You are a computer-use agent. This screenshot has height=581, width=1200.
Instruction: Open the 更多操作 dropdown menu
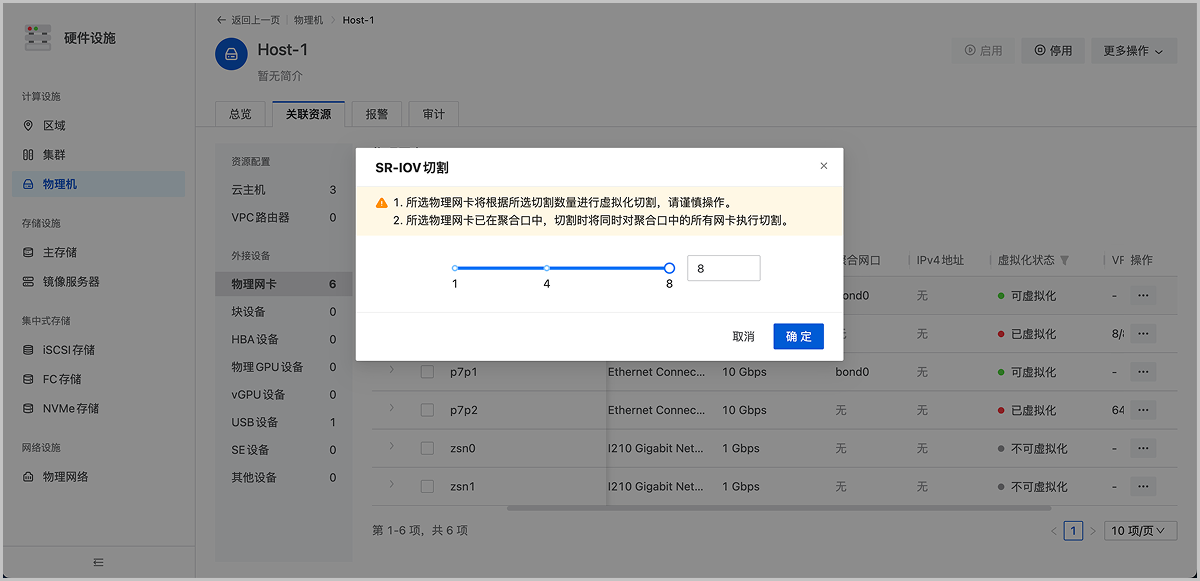click(x=1133, y=51)
